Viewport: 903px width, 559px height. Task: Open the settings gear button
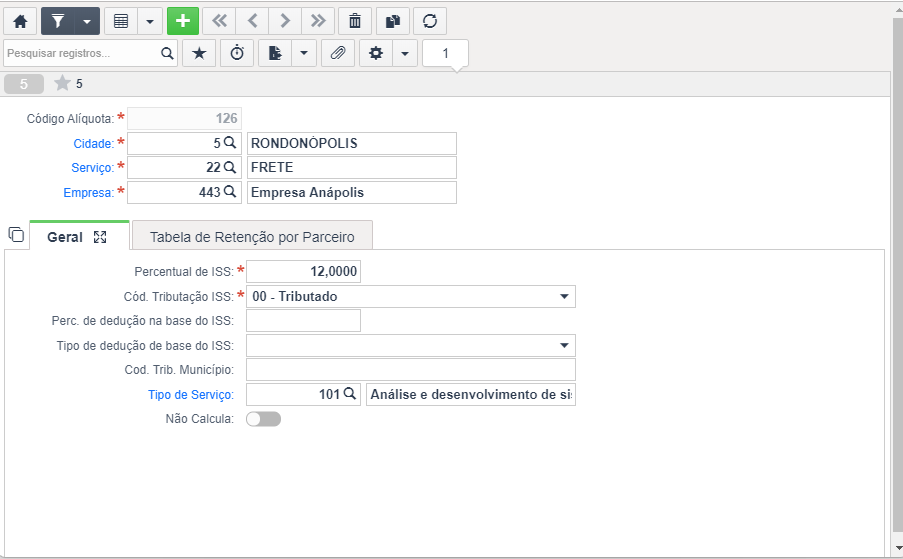376,54
